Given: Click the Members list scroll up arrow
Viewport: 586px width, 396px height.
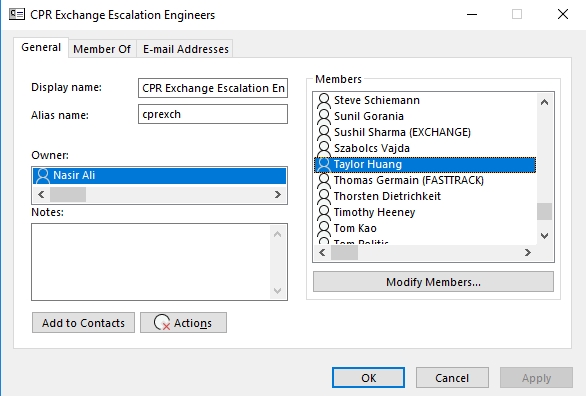Looking at the screenshot, I should pos(545,102).
